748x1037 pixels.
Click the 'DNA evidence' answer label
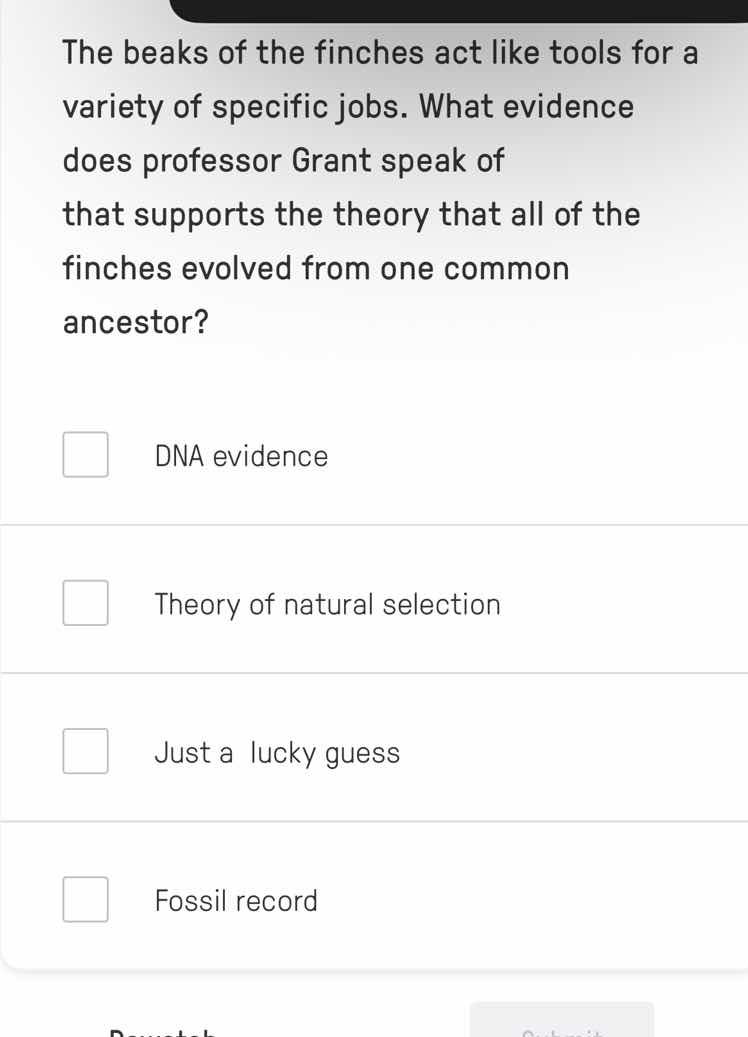tap(241, 457)
